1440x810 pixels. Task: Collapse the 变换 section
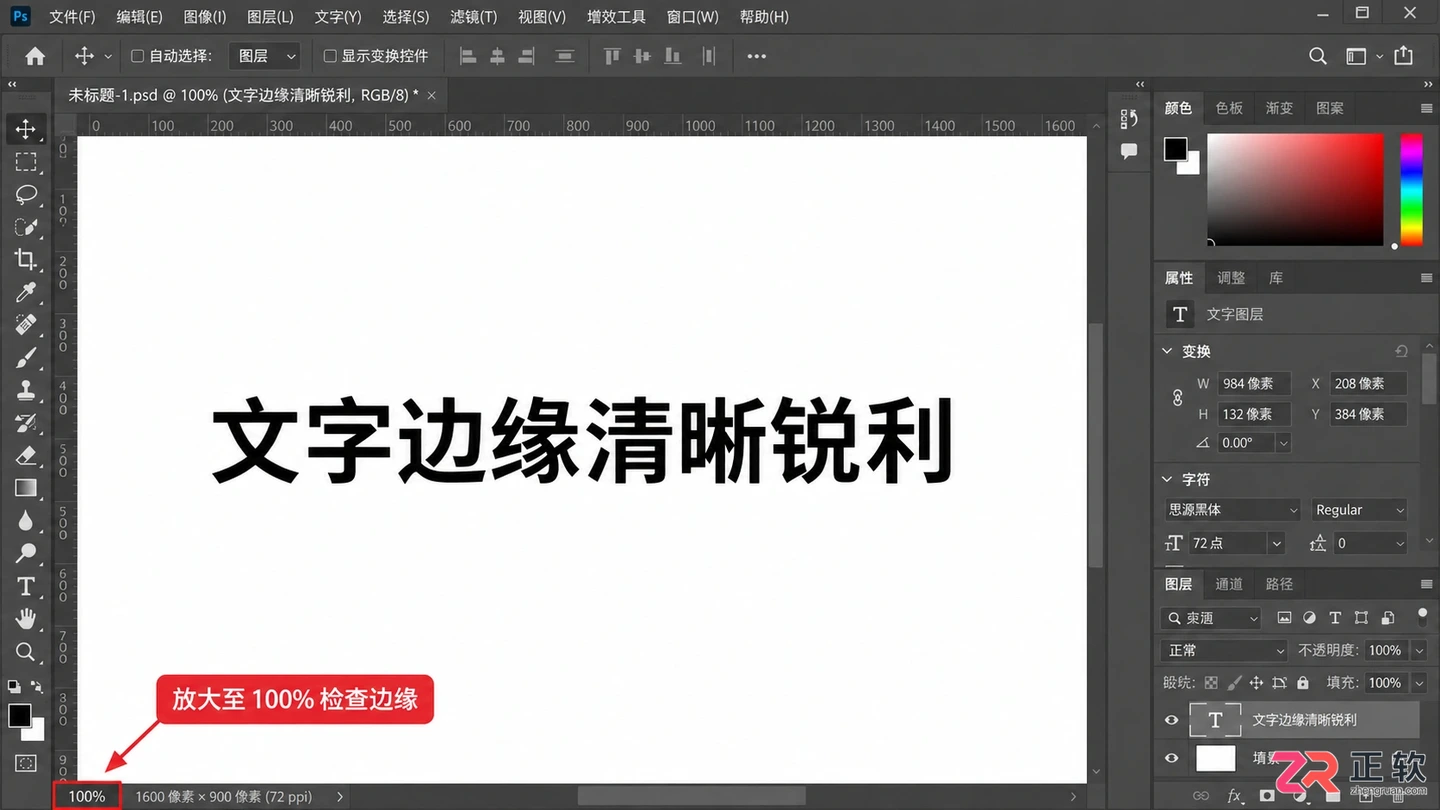(x=1167, y=351)
